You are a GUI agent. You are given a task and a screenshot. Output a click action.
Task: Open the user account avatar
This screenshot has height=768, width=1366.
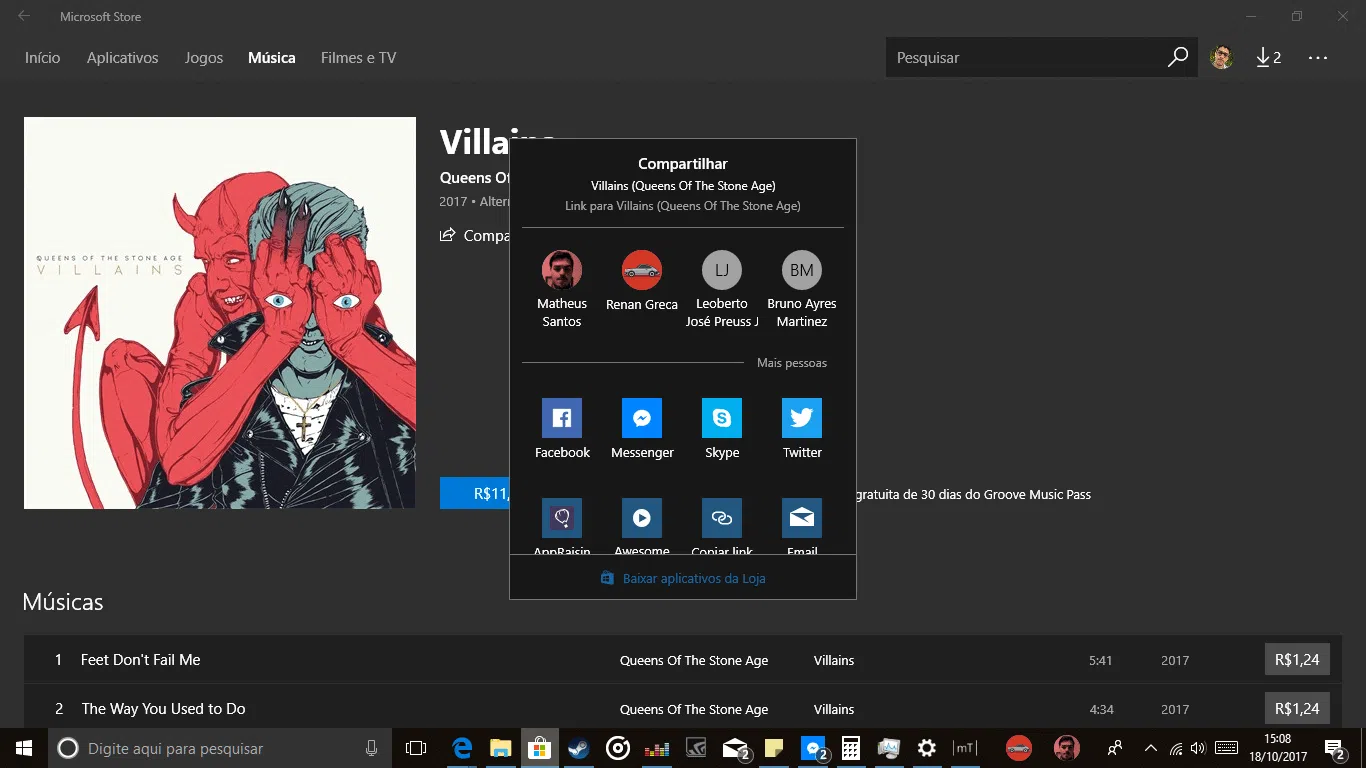[1221, 57]
